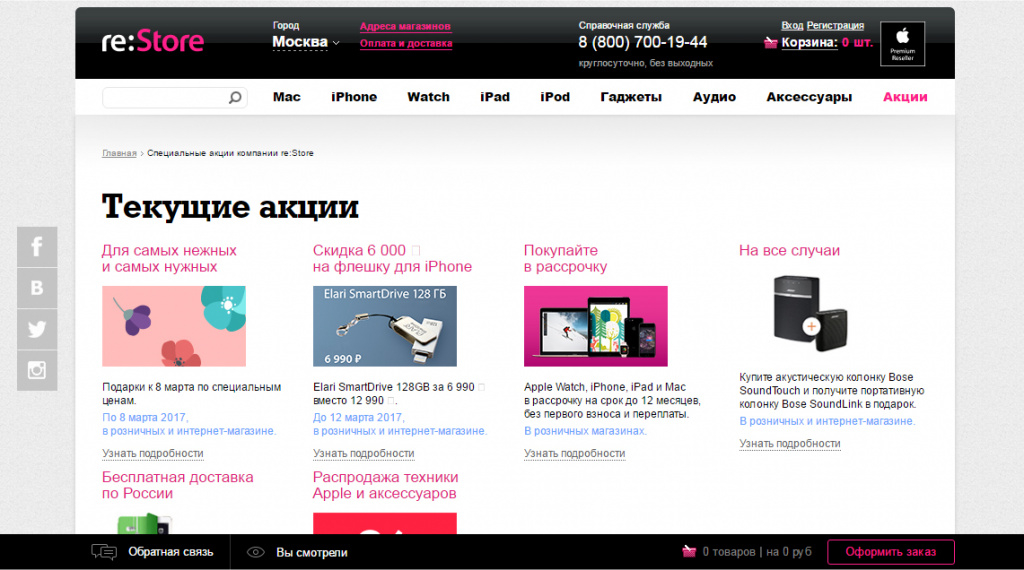Screen dimensions: 1024x570
Task: Click the chat icon for Обратная связь
Action: pos(104,552)
